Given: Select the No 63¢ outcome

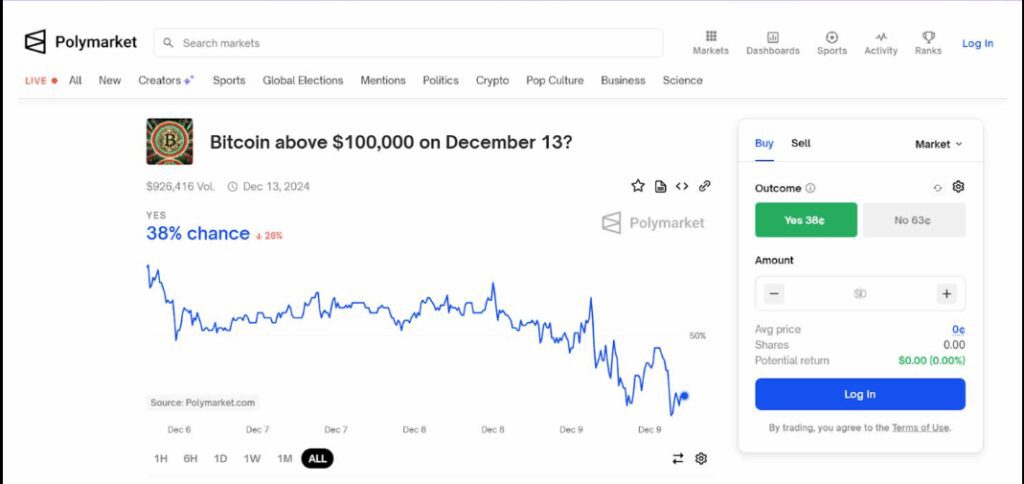Looking at the screenshot, I should [x=914, y=220].
